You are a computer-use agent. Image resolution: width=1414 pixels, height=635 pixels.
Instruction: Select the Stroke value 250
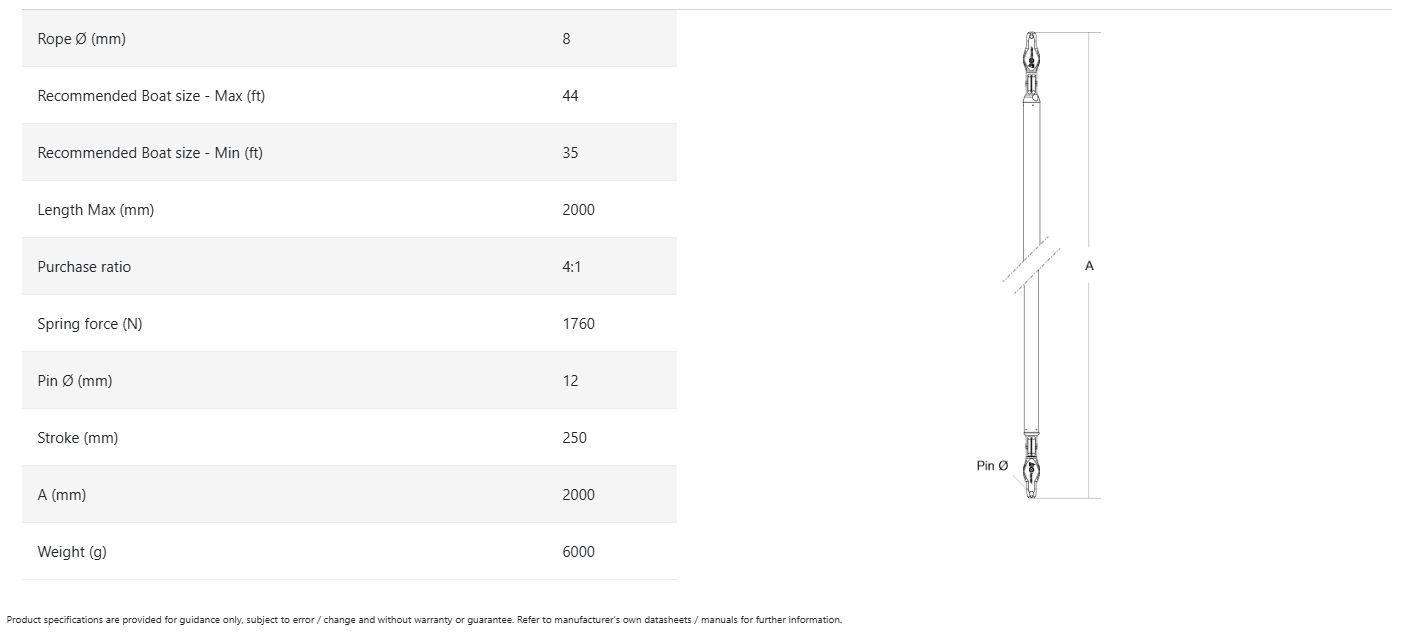[574, 438]
